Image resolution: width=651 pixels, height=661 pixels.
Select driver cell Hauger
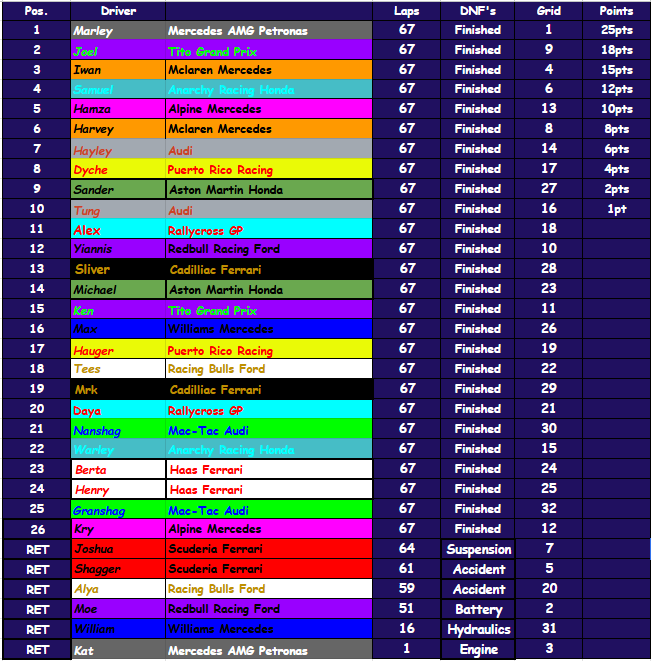(x=118, y=349)
